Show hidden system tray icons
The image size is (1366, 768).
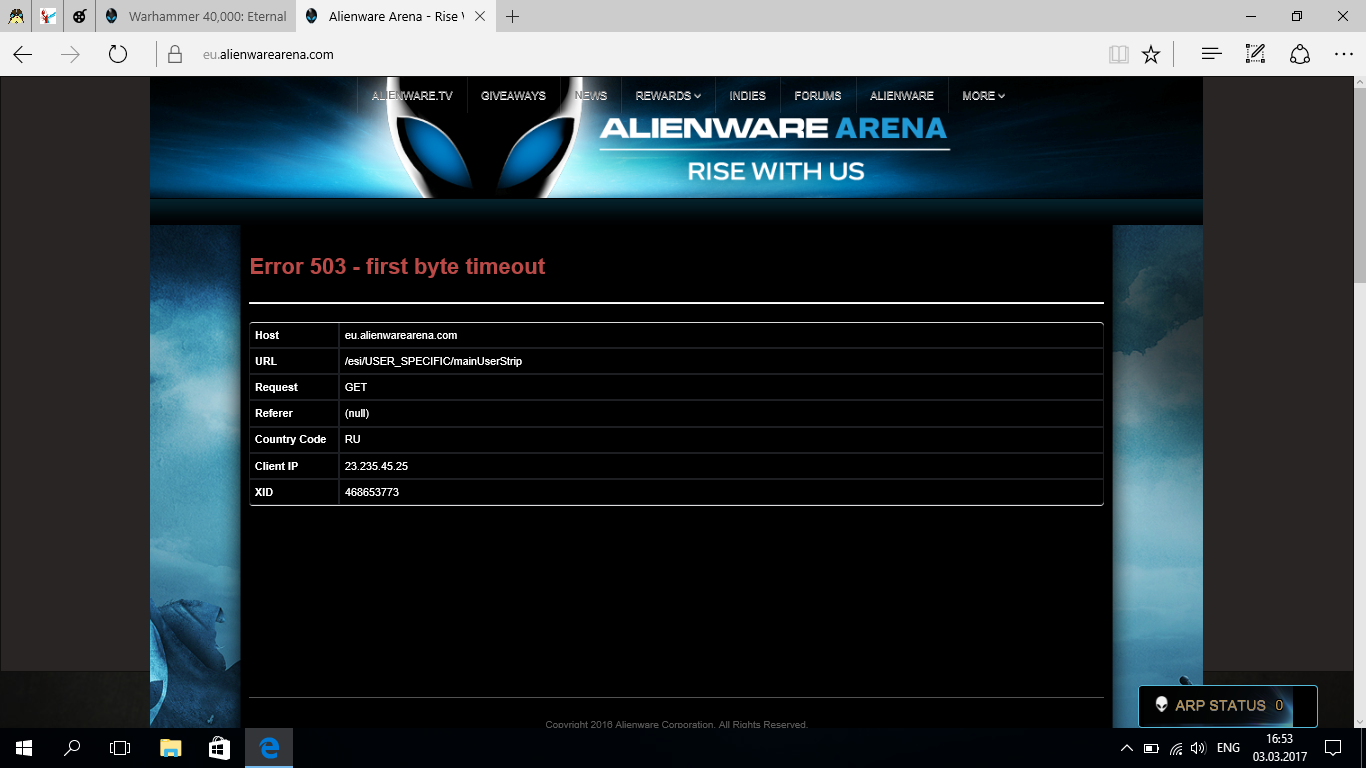click(x=1127, y=748)
